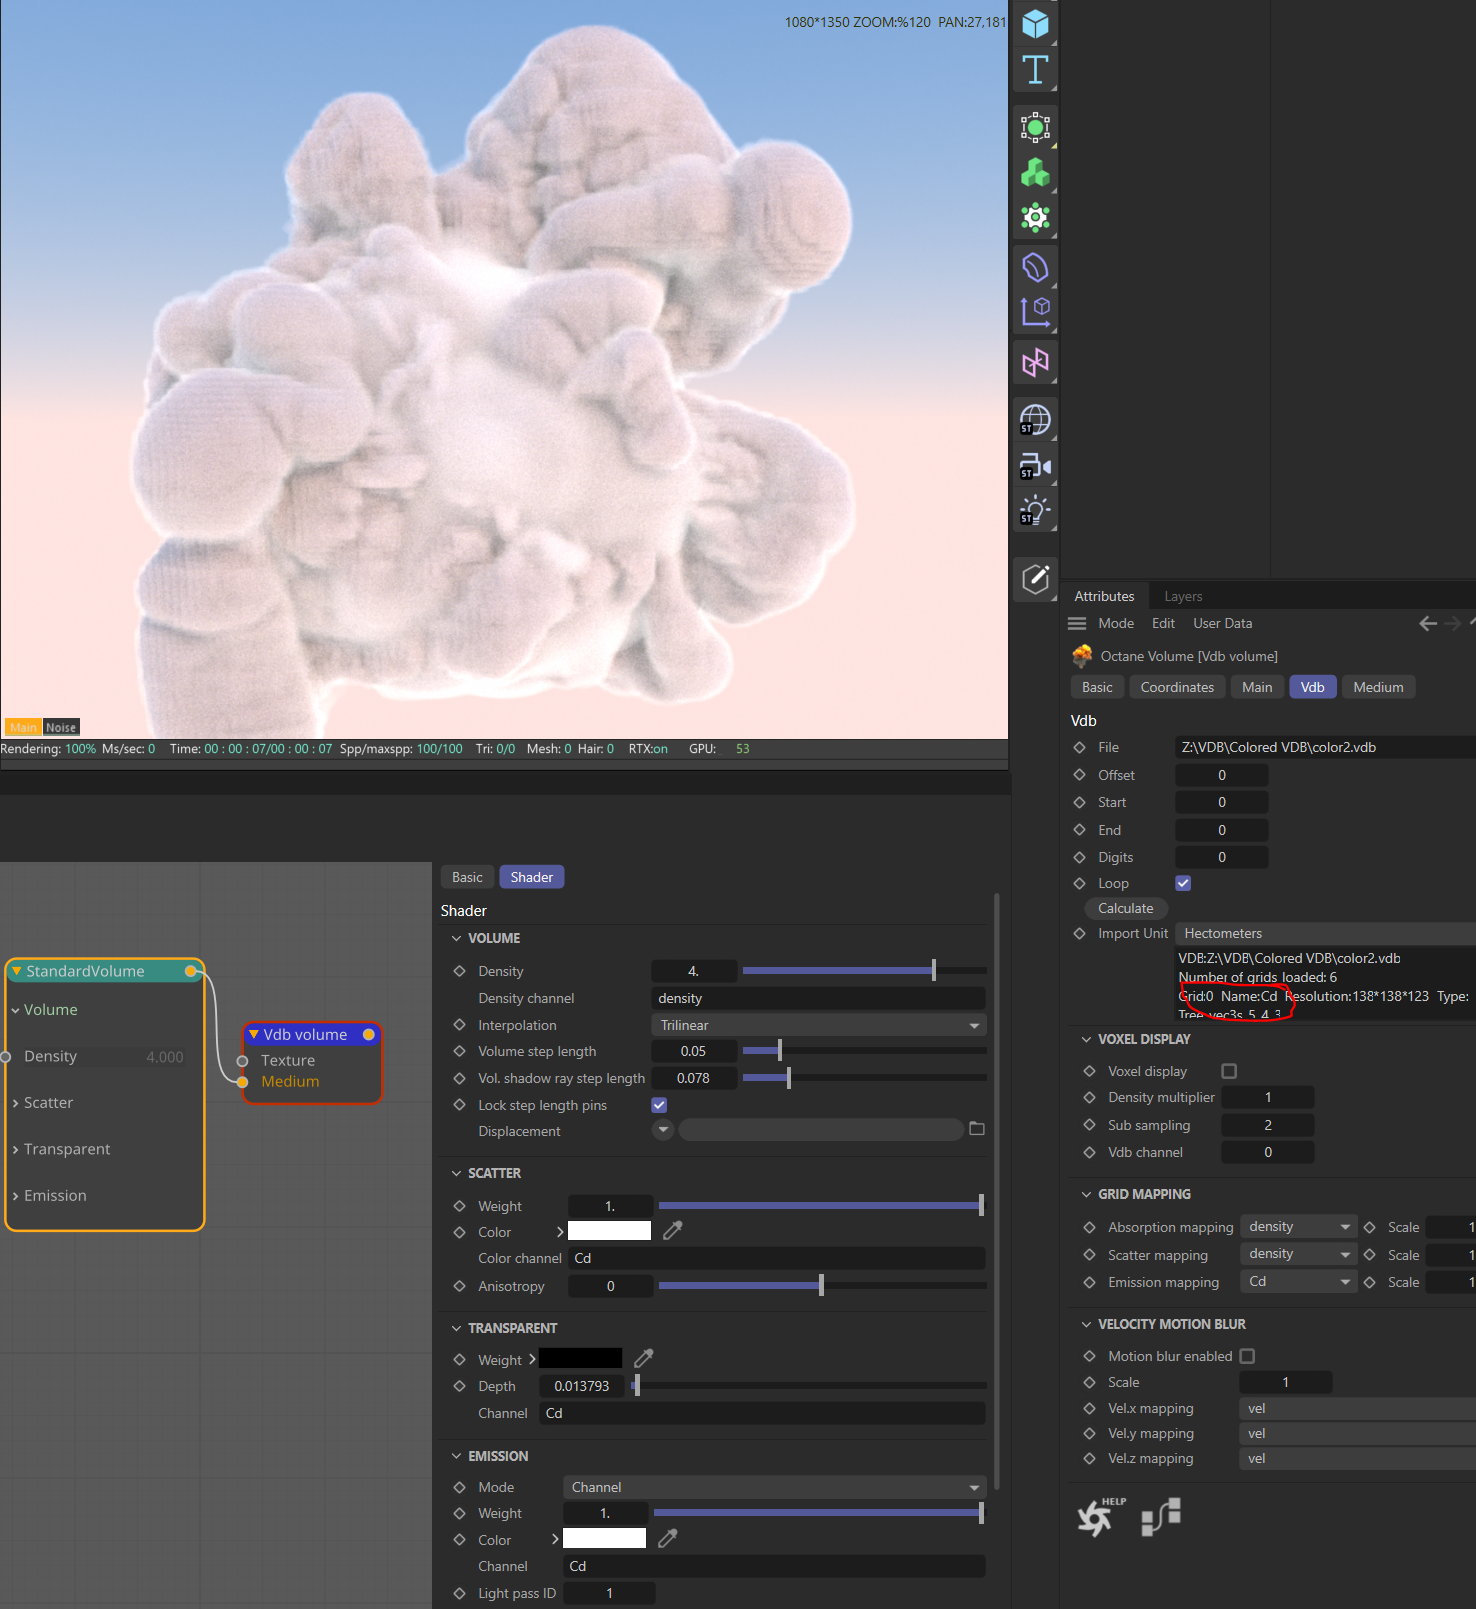Click keyframe diamond next to Anisotropy

tap(459, 1286)
